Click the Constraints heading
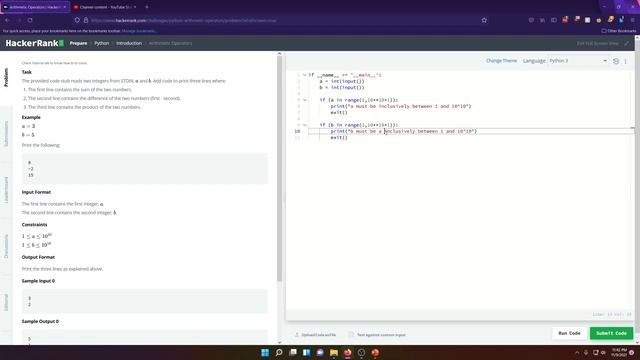The width and height of the screenshot is (640, 360). [34, 224]
